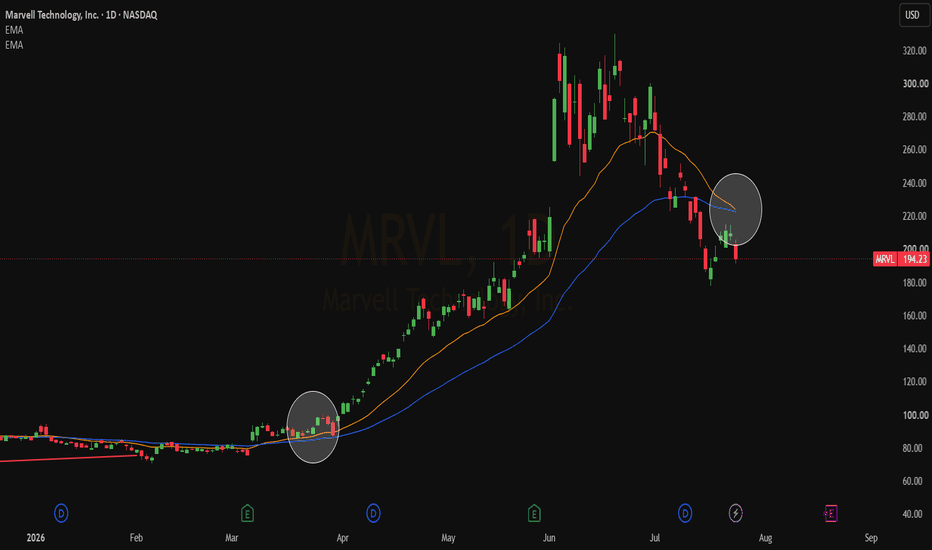This screenshot has width=932, height=550.
Task: Click the Jul time axis label
Action: click(x=654, y=538)
